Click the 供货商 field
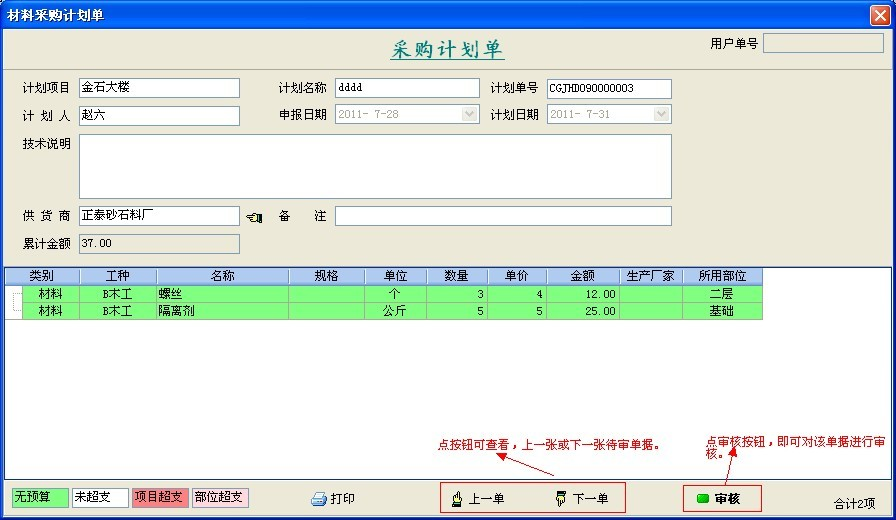Image resolution: width=896 pixels, height=520 pixels. click(159, 215)
